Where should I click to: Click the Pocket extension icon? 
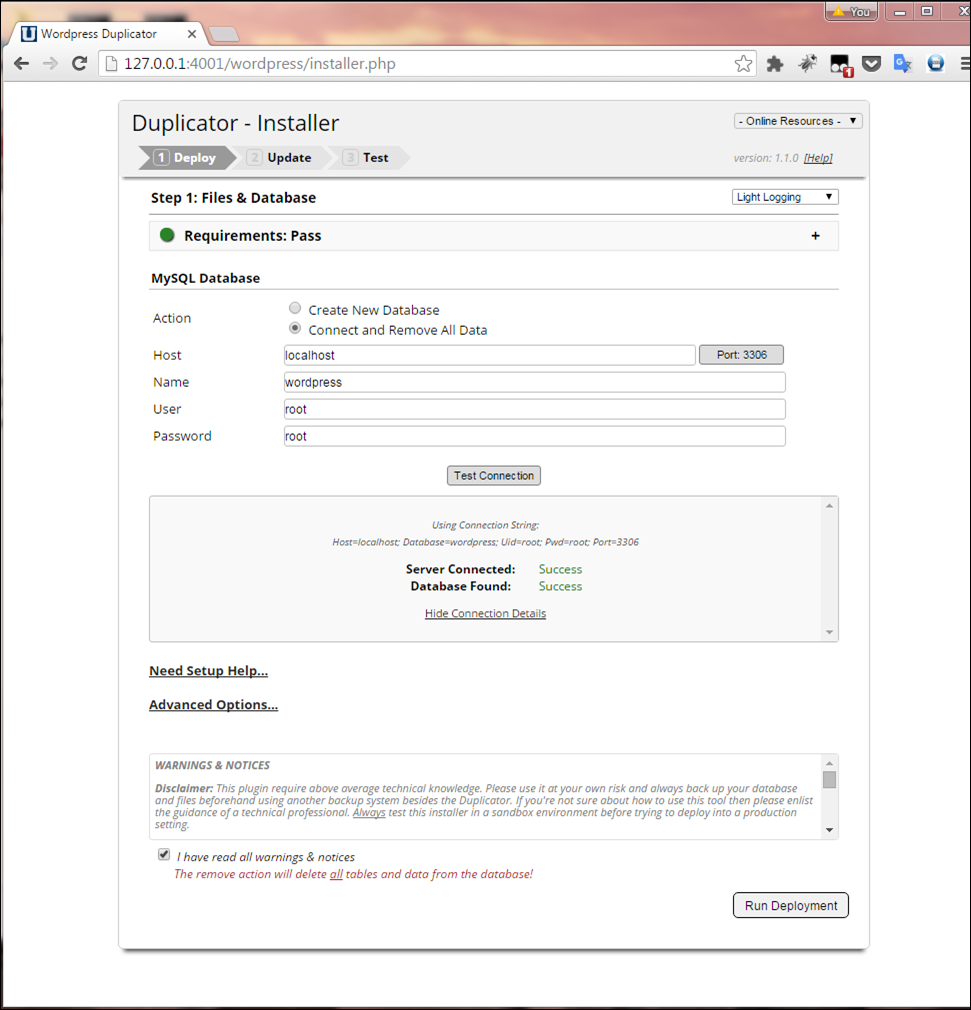tap(871, 63)
